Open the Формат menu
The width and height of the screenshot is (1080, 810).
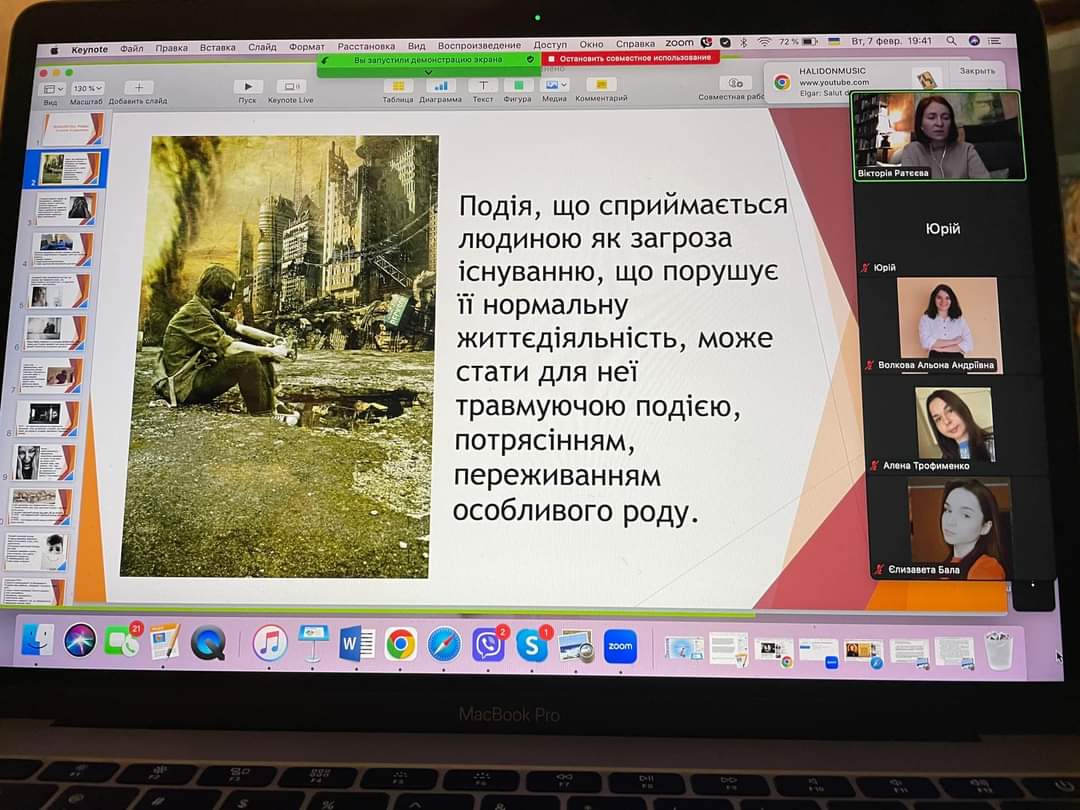[x=307, y=47]
